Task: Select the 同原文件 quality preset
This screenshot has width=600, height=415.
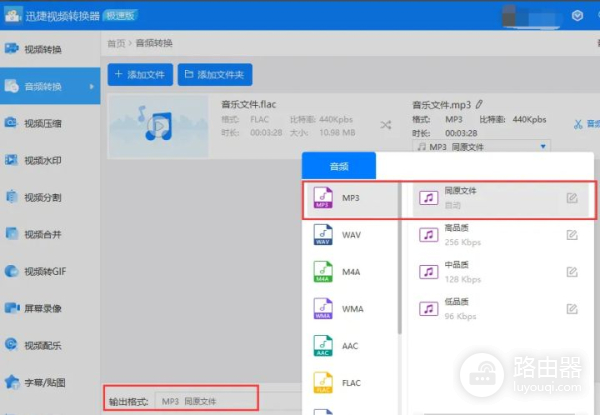Action: [x=501, y=198]
